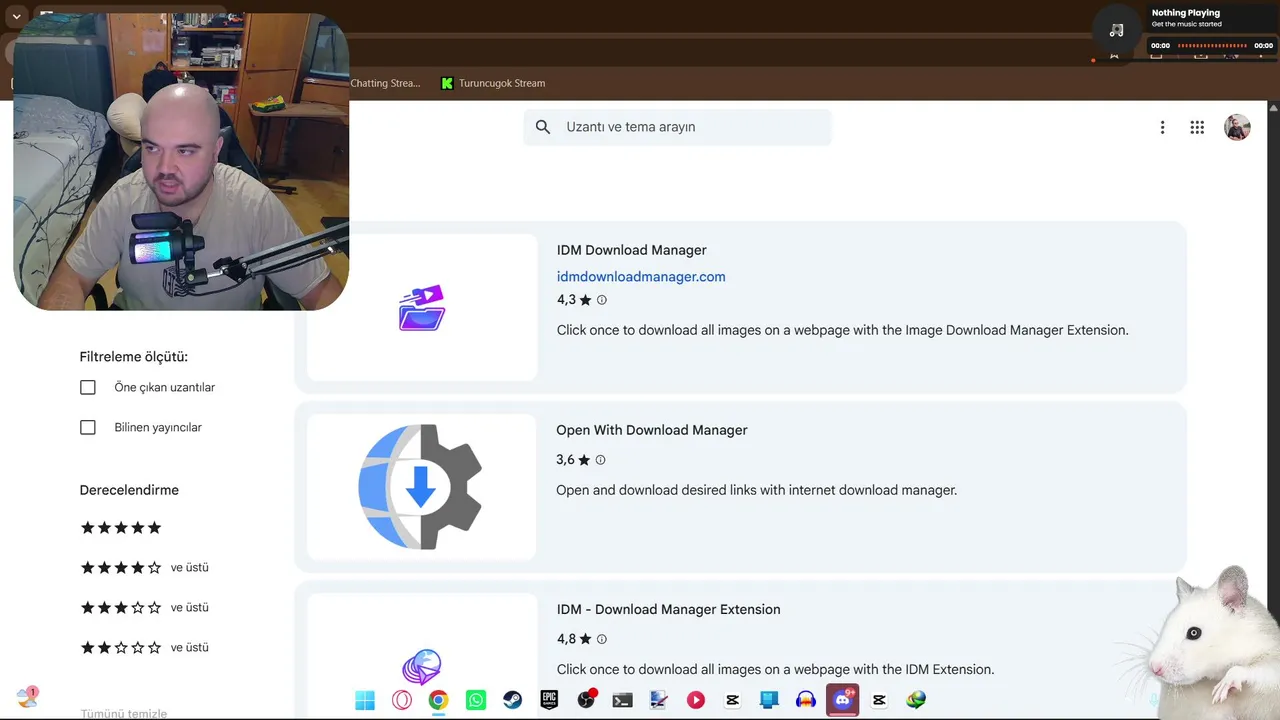Click the 'Nothing Playing' title in the player
Screen dimensions: 1280x720
tap(1186, 13)
